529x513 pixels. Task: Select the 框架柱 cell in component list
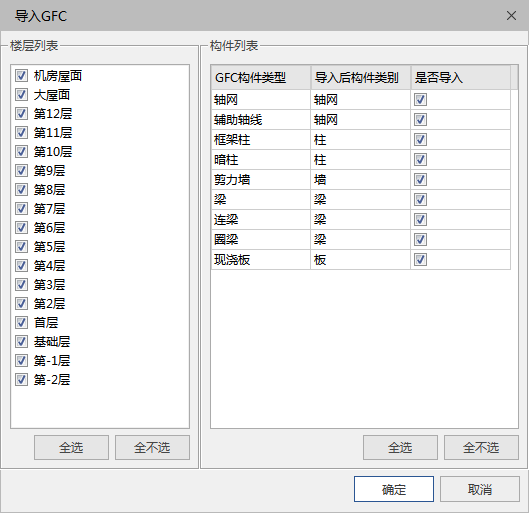click(261, 140)
